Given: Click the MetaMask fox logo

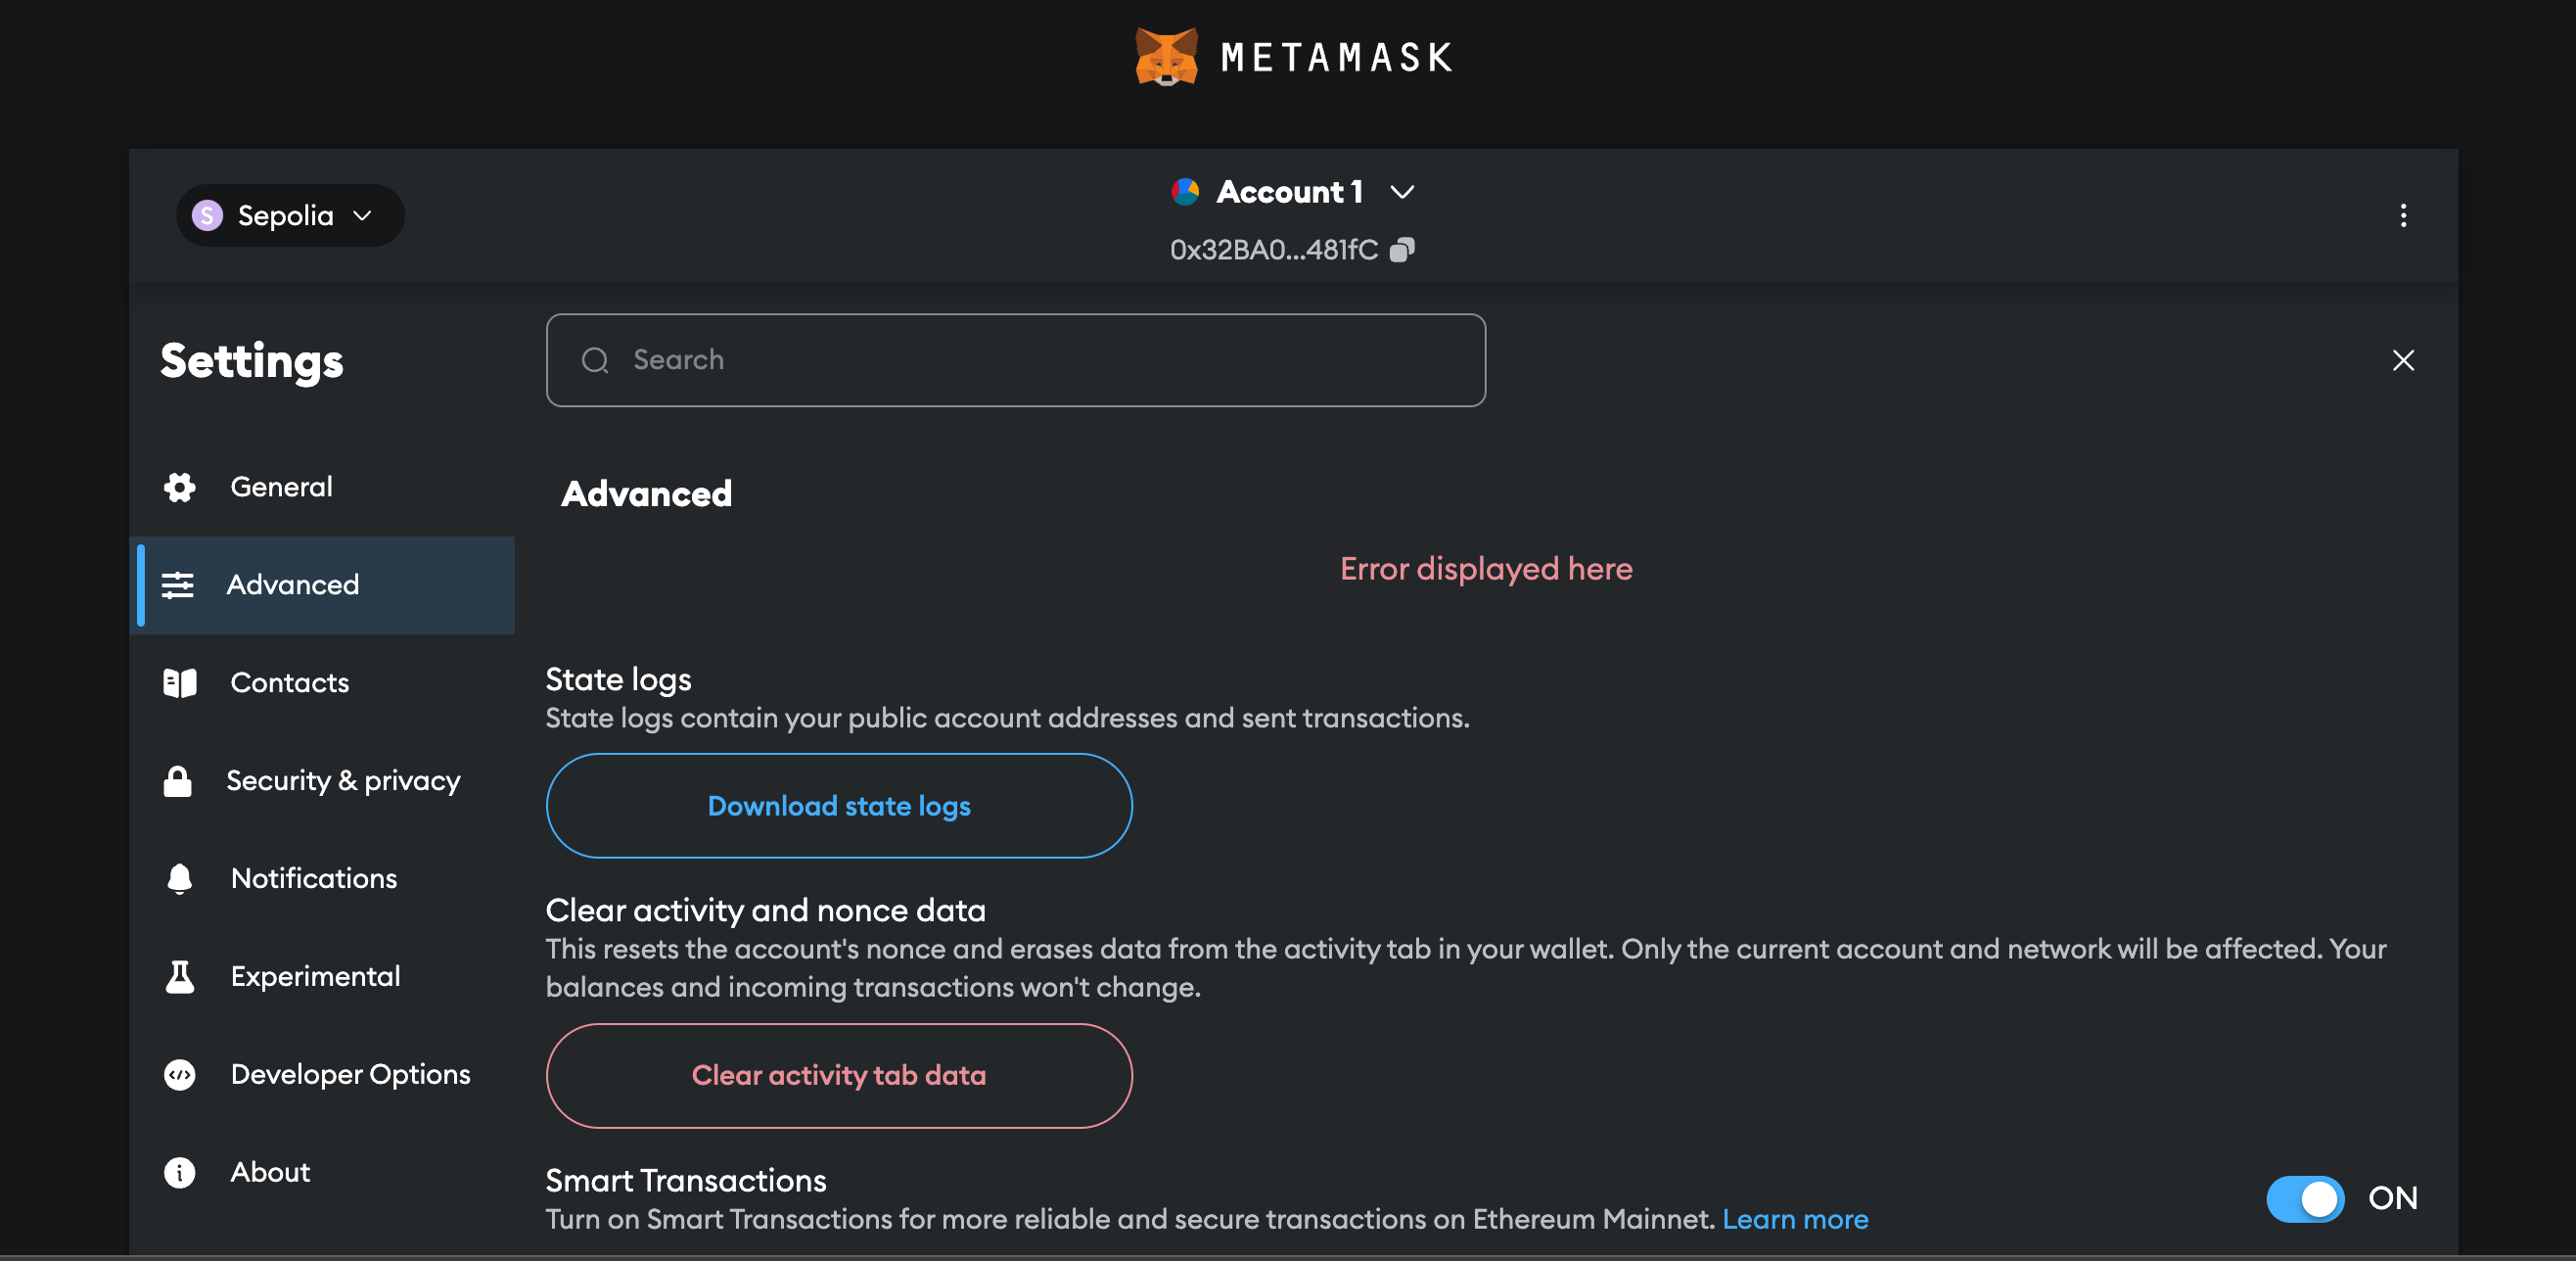Looking at the screenshot, I should click(1166, 56).
